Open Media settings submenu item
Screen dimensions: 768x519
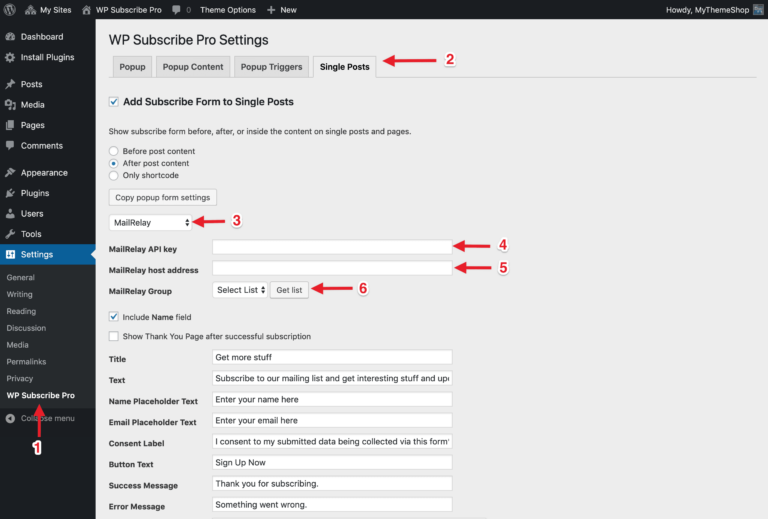click(x=18, y=345)
